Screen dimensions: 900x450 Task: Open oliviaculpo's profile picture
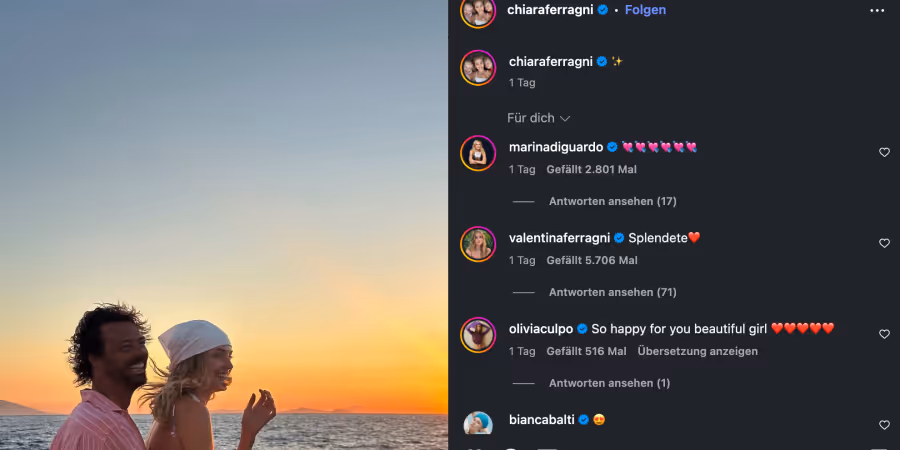coord(478,335)
